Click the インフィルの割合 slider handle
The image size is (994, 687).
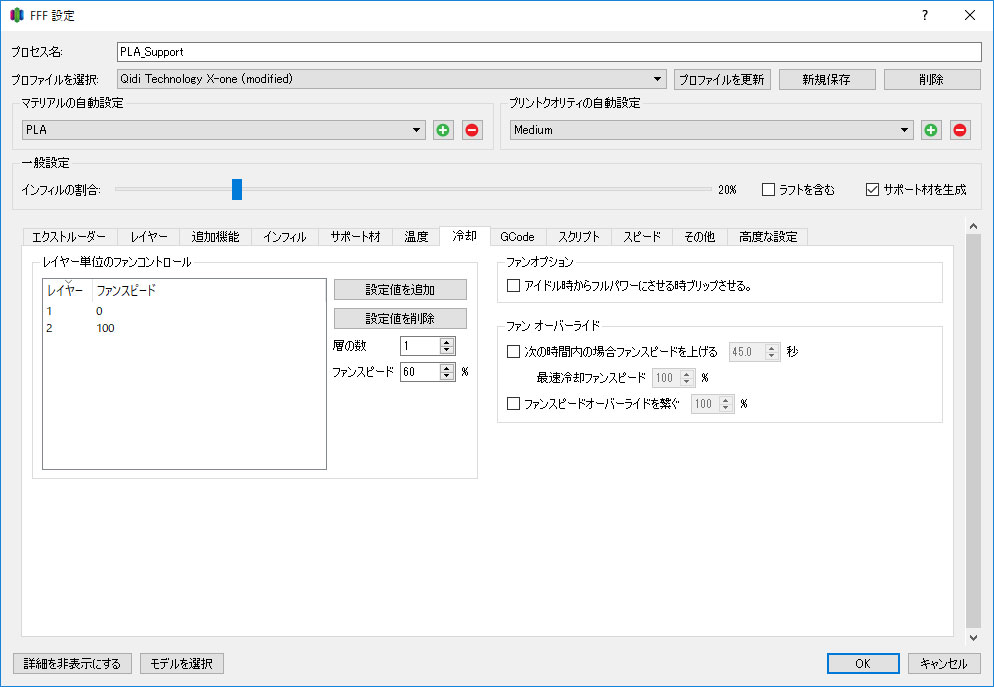tap(237, 189)
